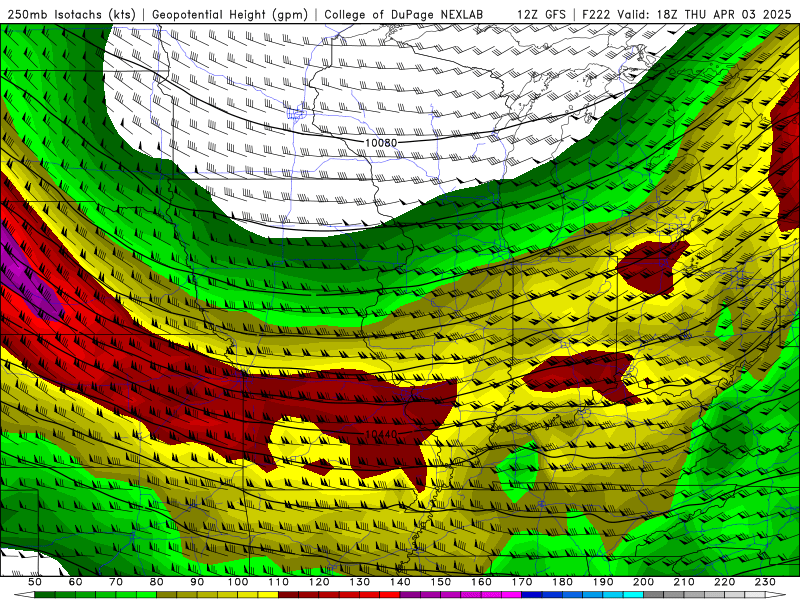
Task: Select the cyan color bar segment between 190 and 200
Action: (623, 595)
